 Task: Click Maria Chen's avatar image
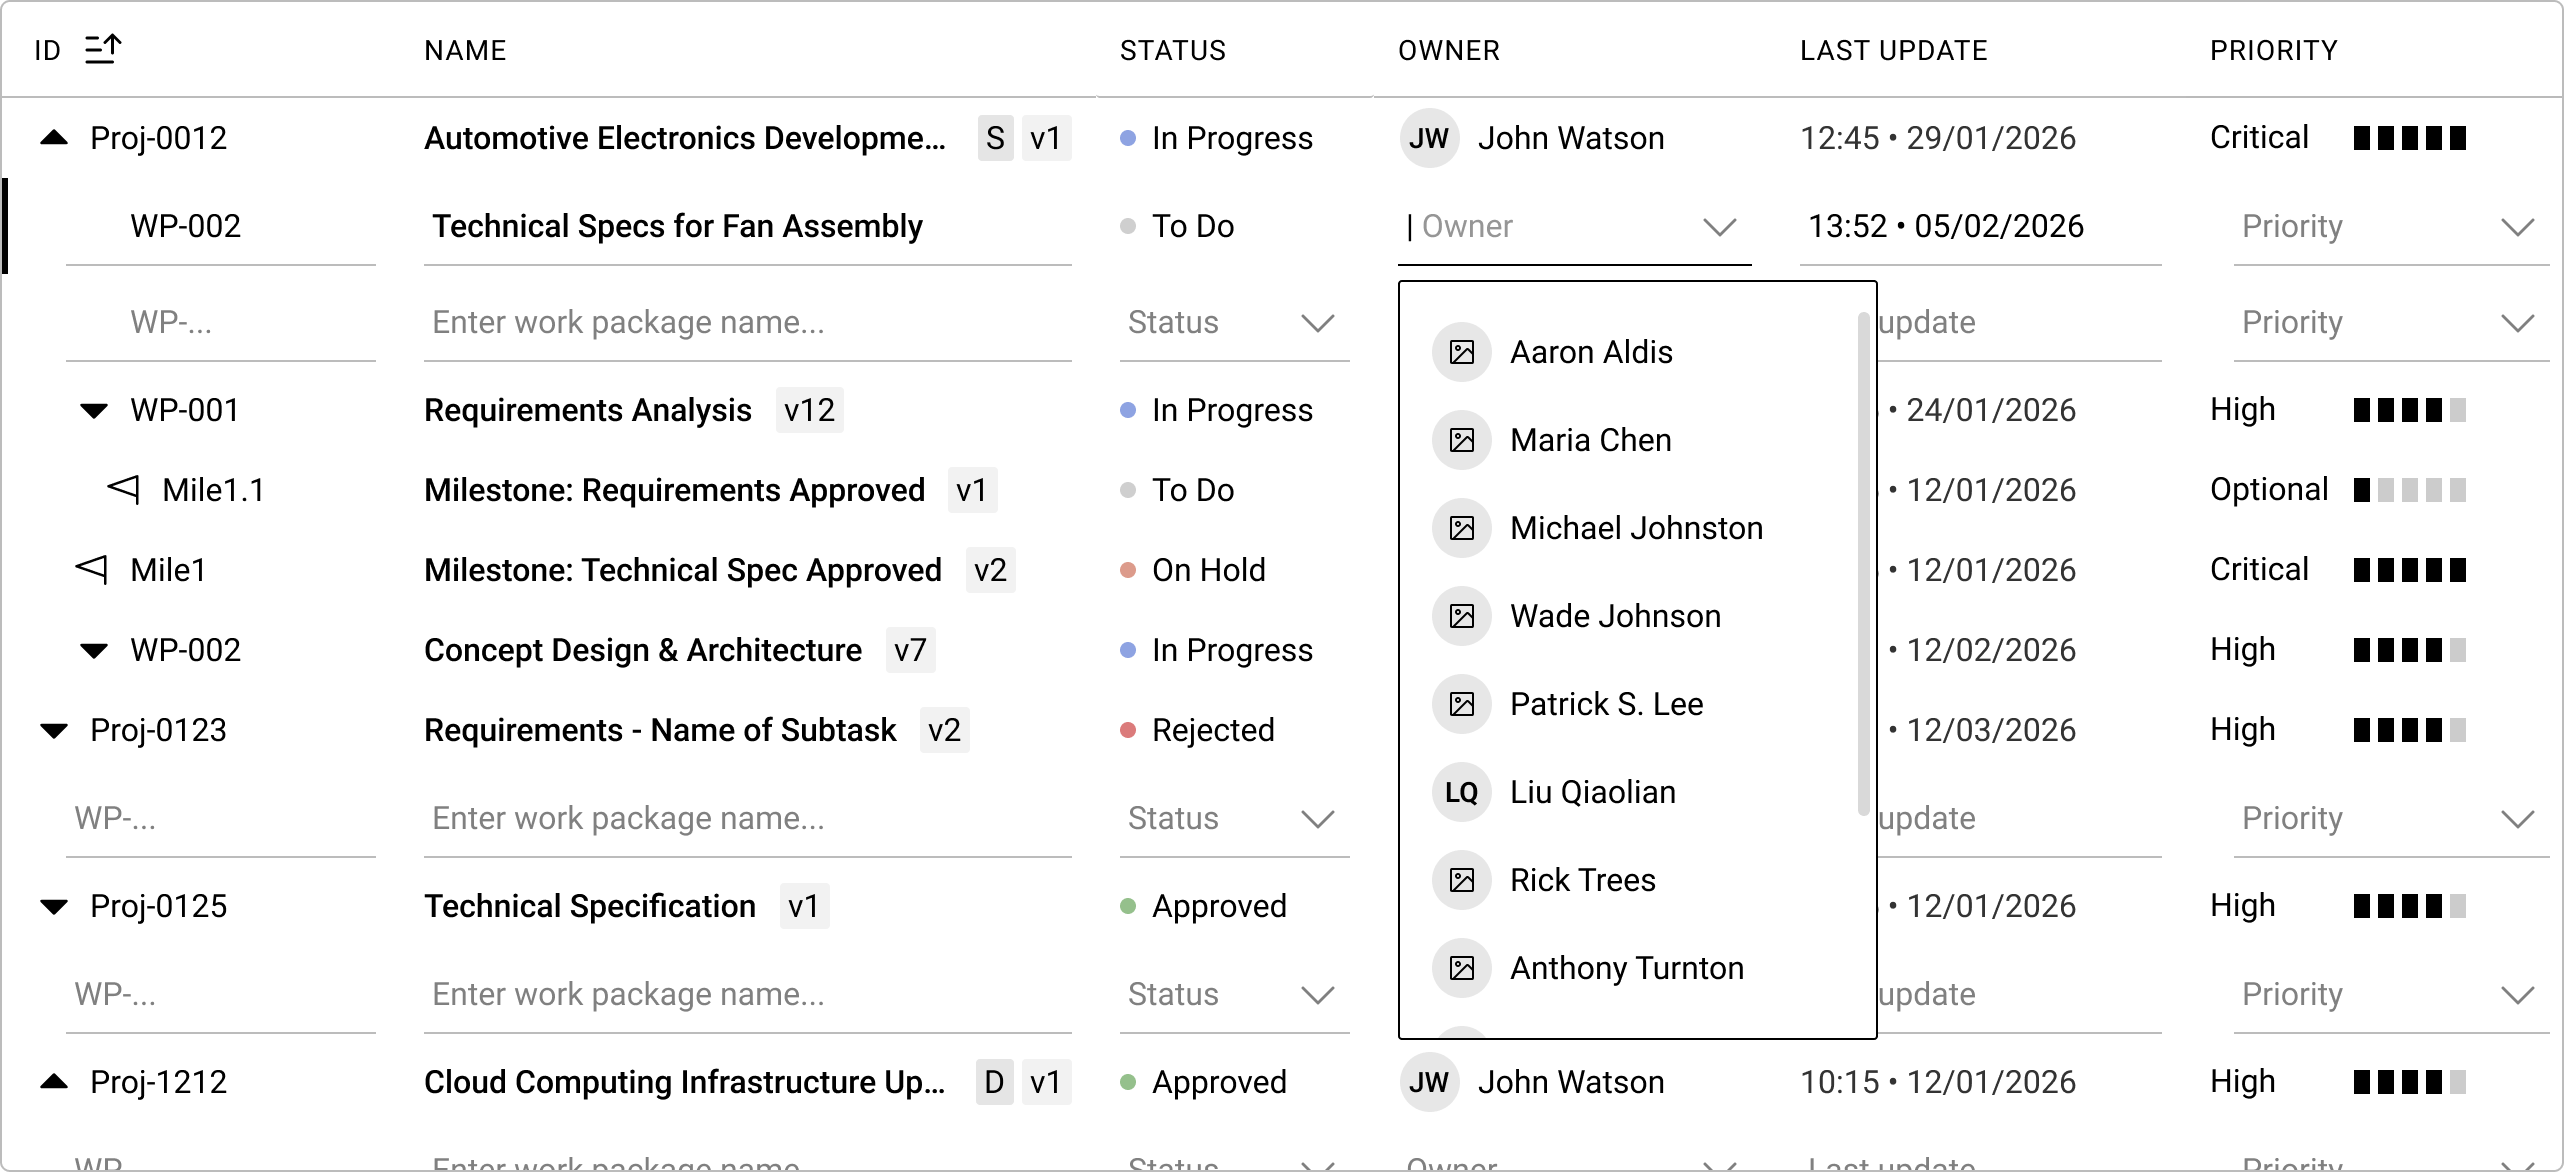(1462, 440)
